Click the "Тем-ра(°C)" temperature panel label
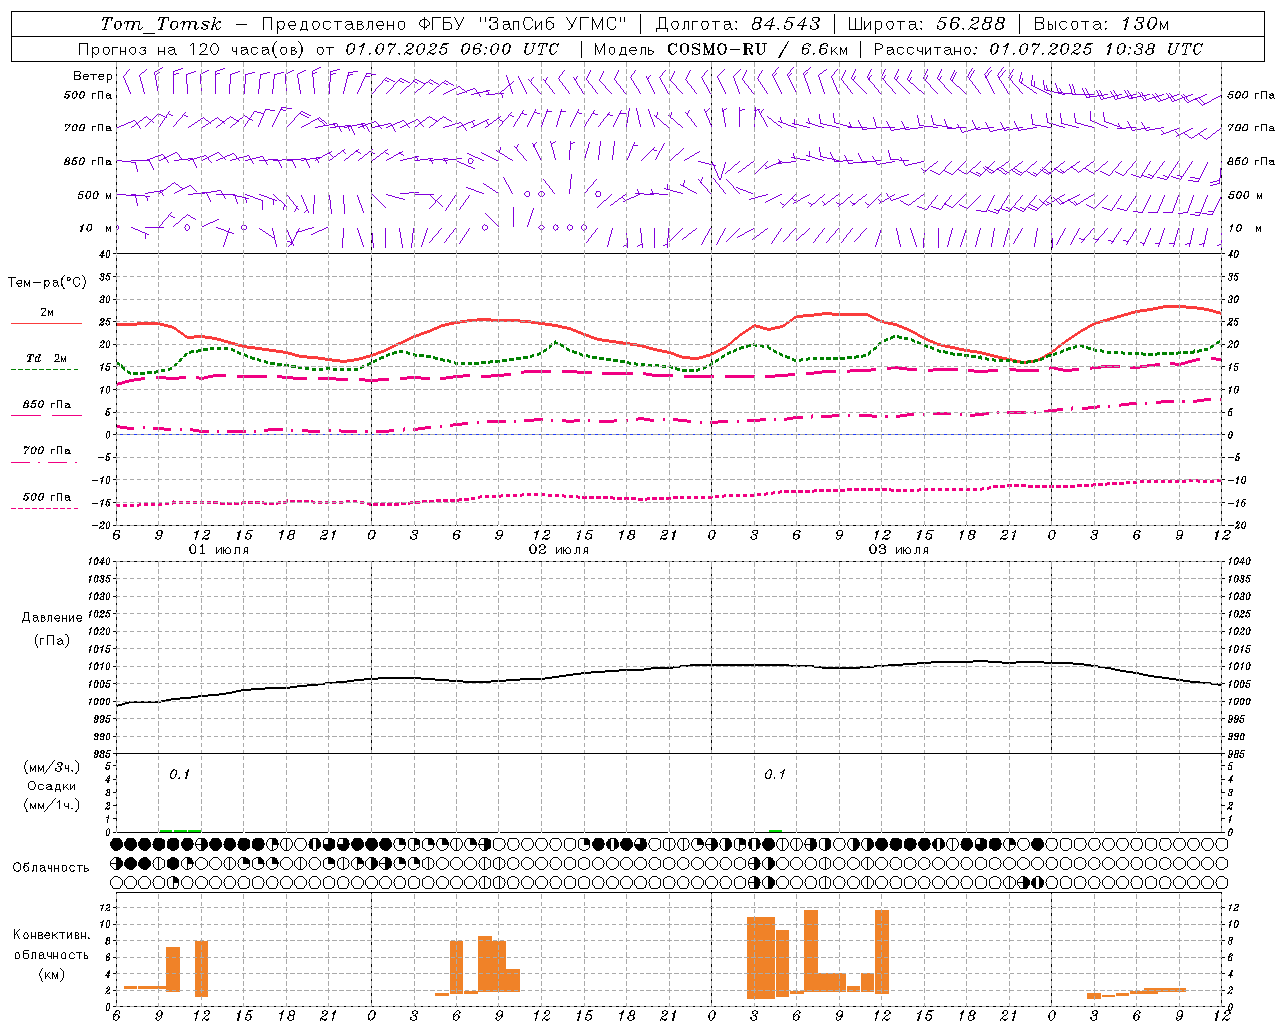 [47, 283]
